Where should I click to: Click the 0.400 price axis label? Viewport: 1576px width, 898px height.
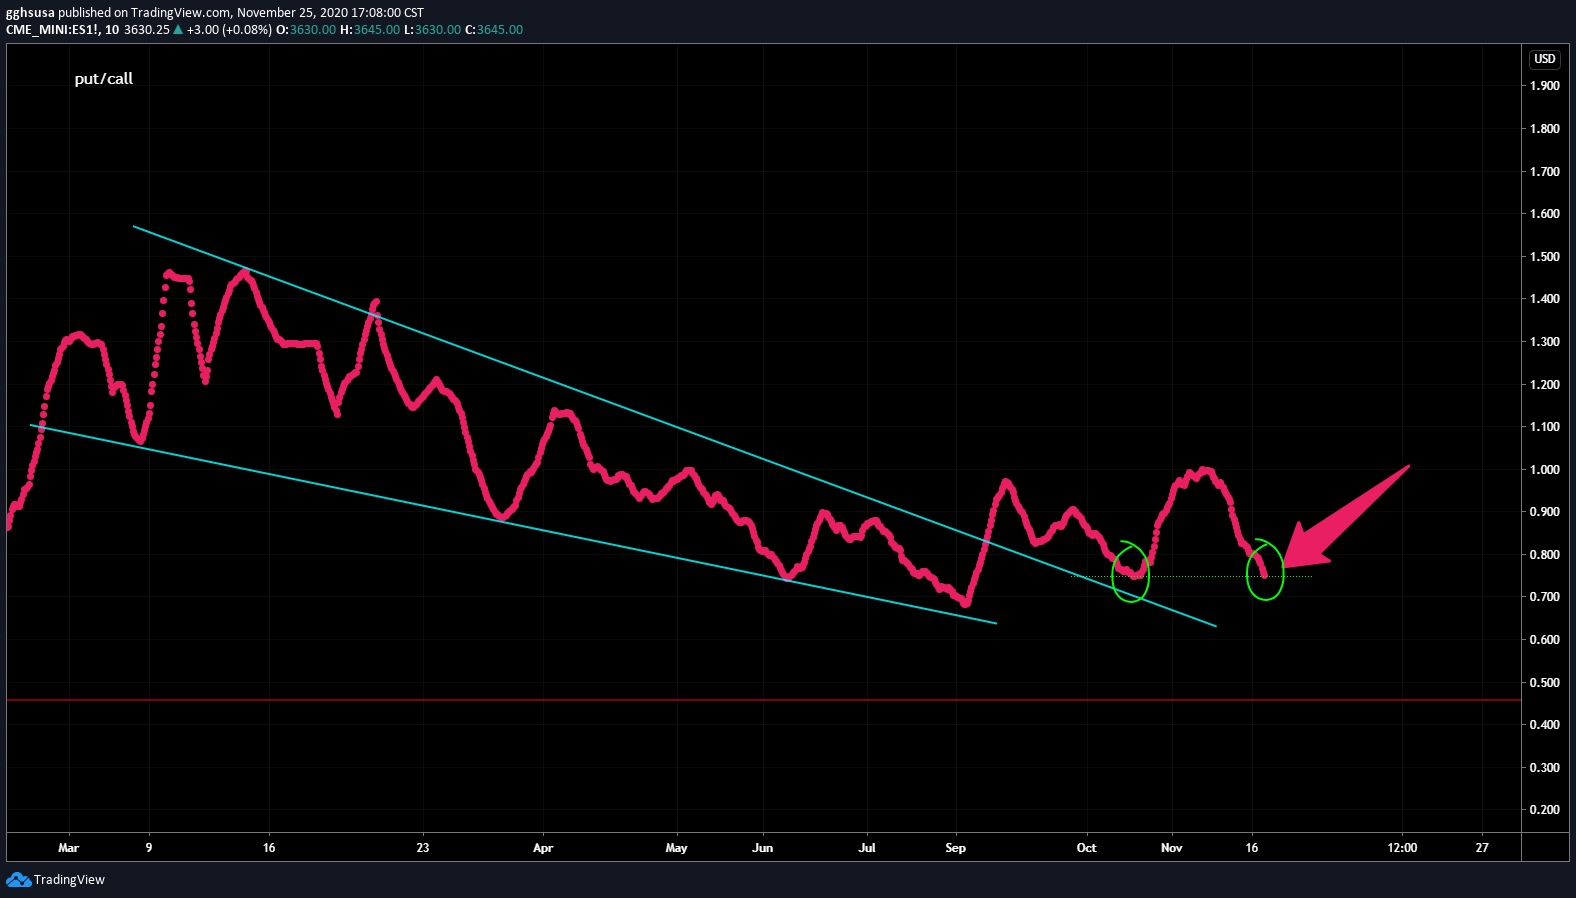pos(1545,725)
